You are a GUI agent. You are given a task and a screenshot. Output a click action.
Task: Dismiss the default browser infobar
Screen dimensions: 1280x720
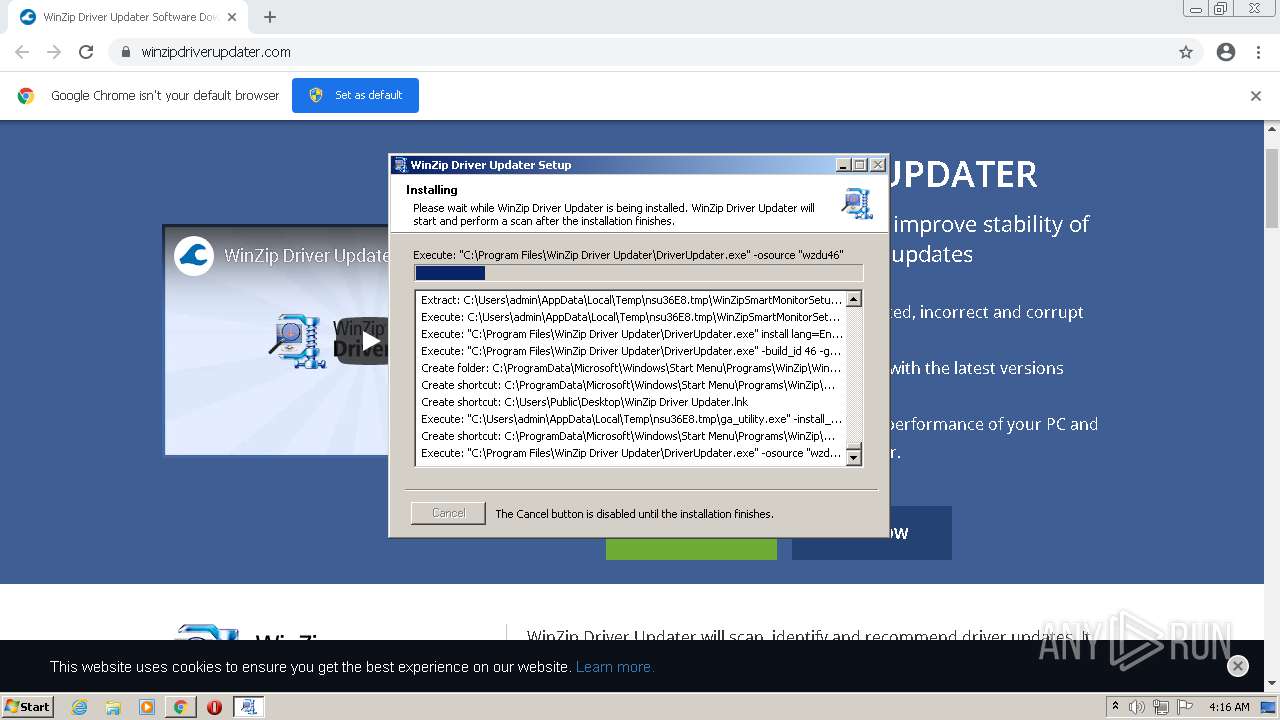click(1256, 96)
